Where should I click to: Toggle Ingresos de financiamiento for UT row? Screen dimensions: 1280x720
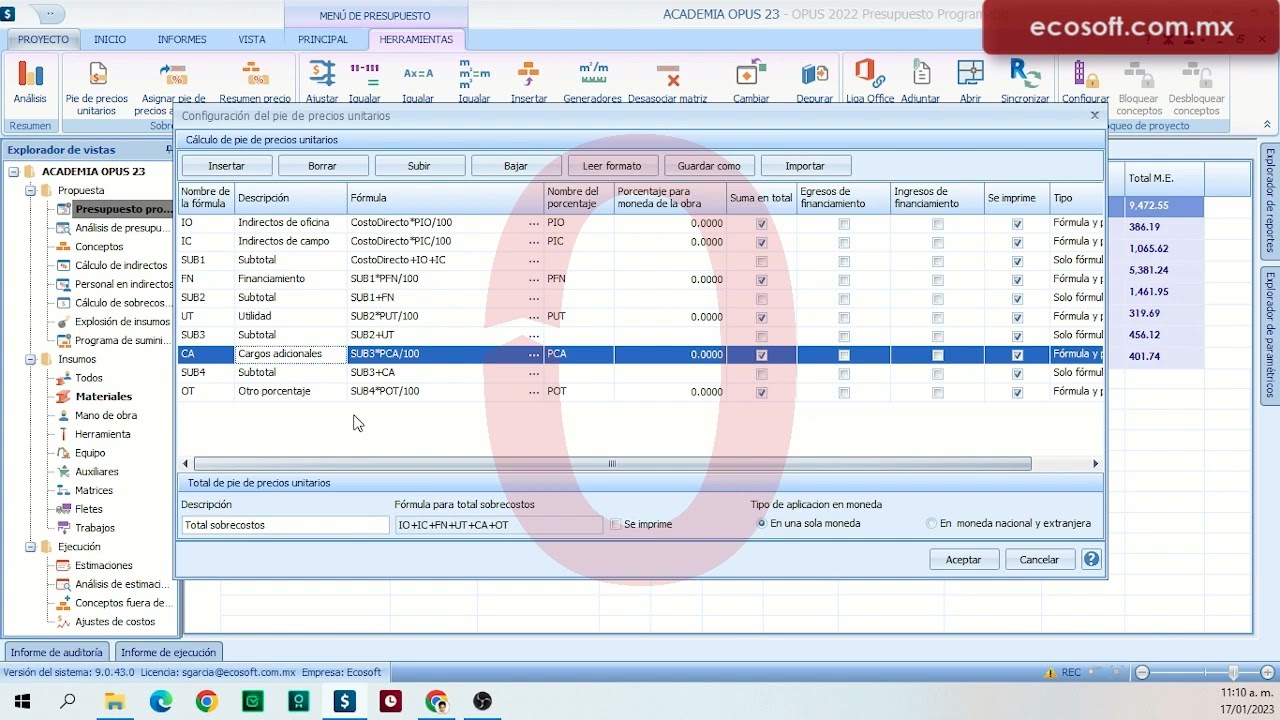tap(937, 317)
